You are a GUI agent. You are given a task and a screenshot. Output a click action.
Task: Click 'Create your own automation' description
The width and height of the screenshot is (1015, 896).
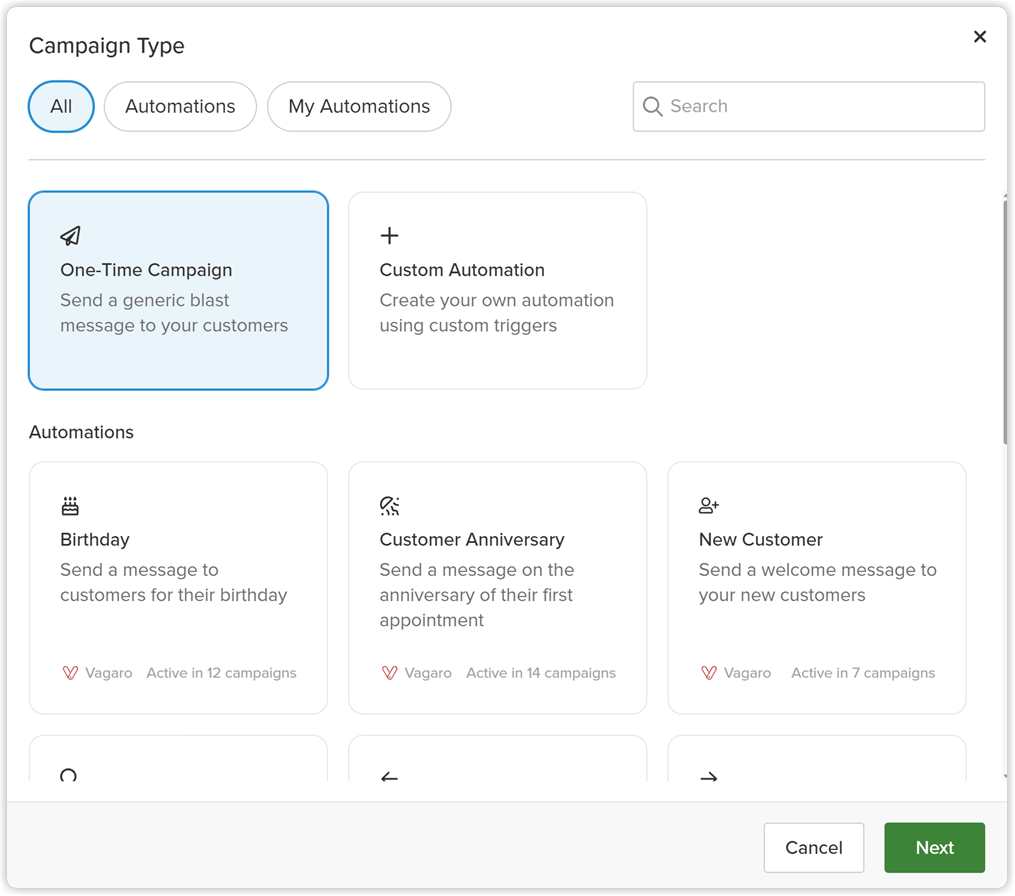tap(496, 313)
